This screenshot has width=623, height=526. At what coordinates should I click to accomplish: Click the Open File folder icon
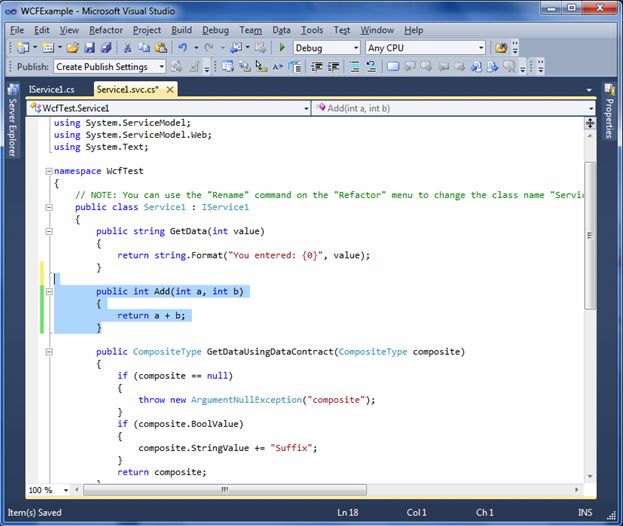pyautogui.click(x=73, y=48)
